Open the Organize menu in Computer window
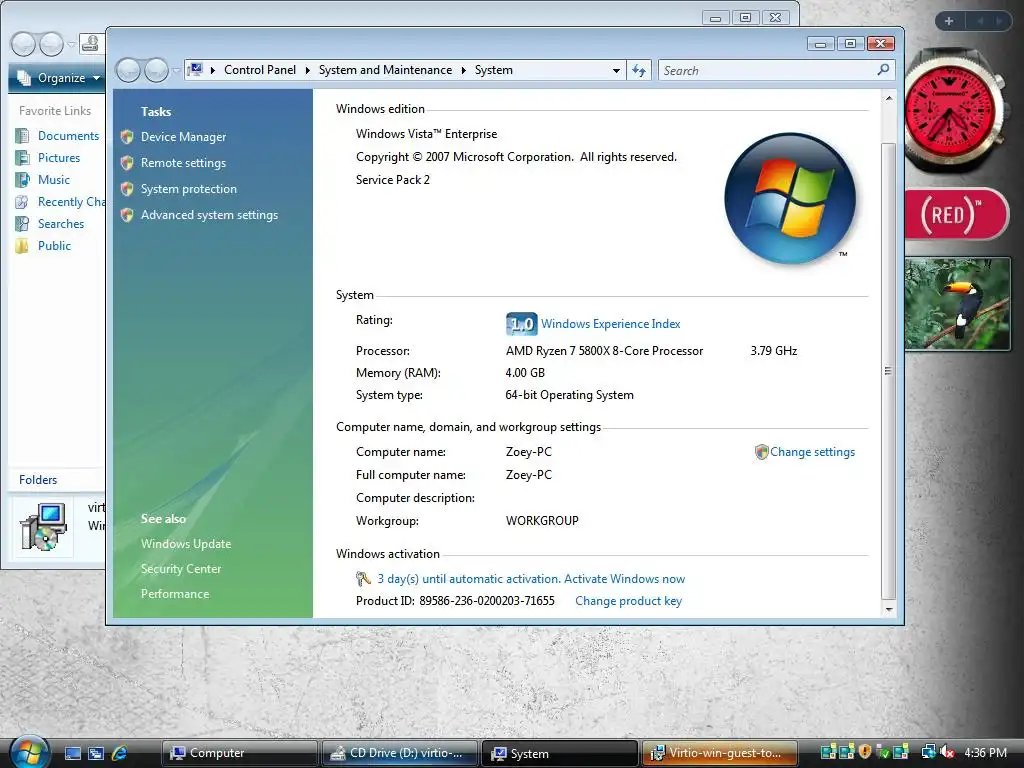The height and width of the screenshot is (768, 1024). coord(60,78)
